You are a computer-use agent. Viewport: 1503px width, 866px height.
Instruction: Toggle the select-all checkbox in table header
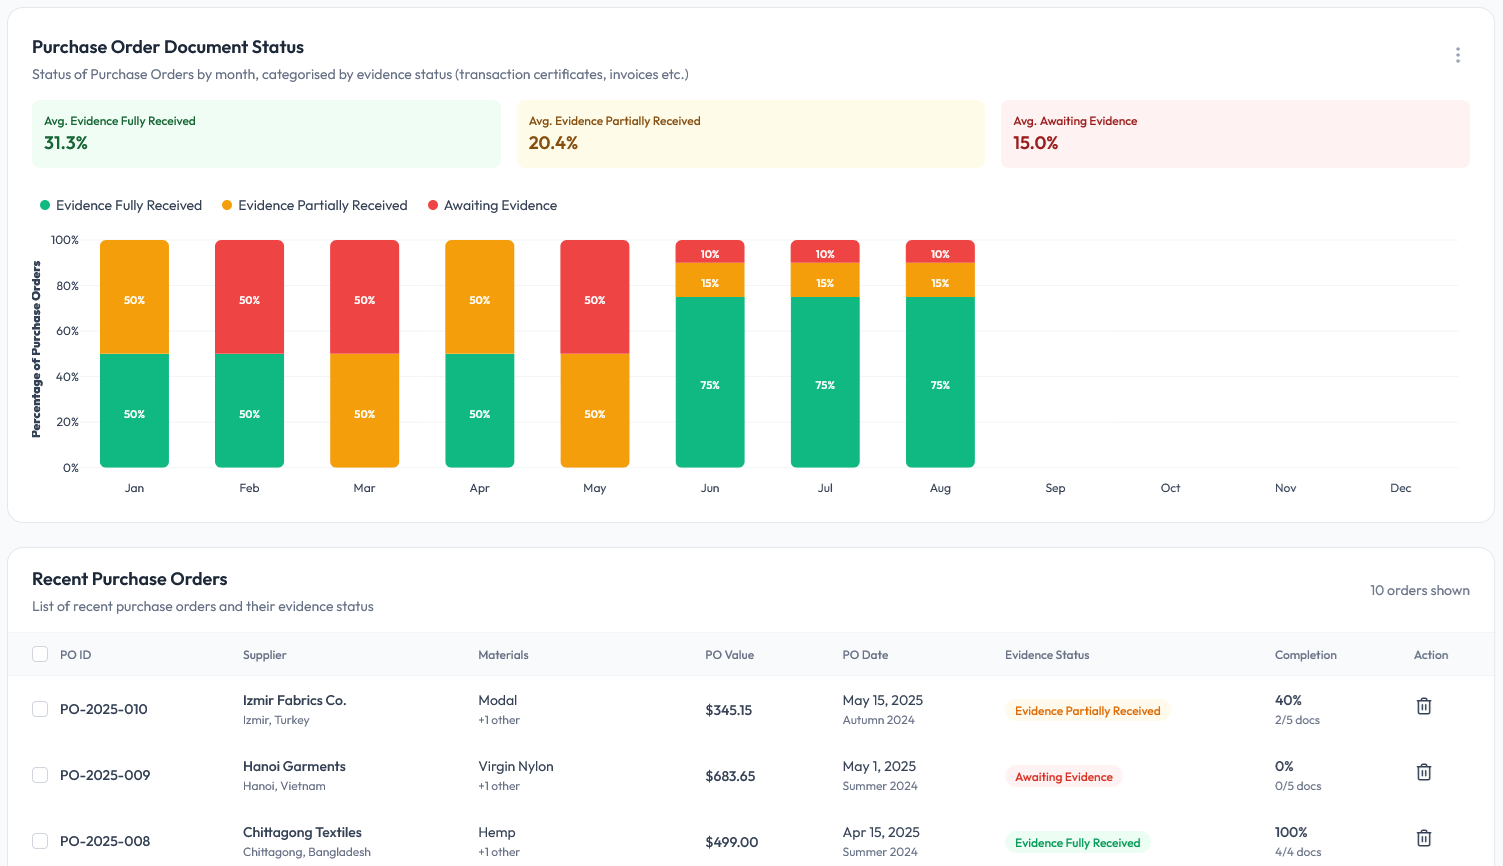click(x=40, y=654)
